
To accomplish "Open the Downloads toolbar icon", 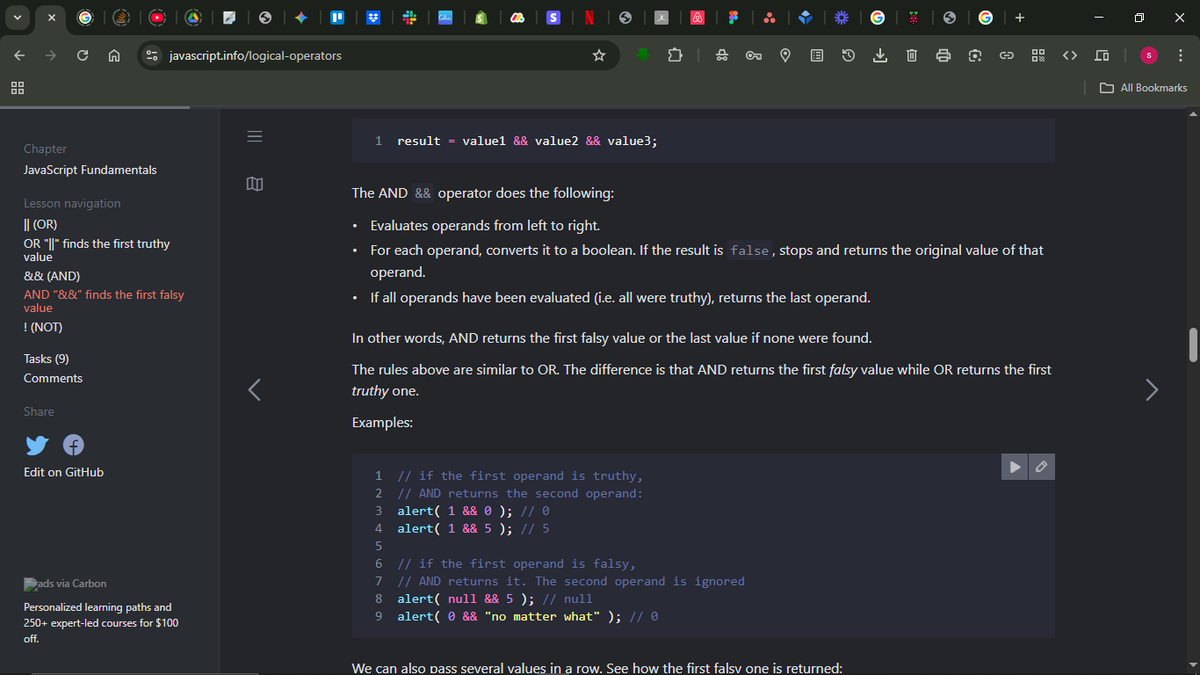I will 879,55.
